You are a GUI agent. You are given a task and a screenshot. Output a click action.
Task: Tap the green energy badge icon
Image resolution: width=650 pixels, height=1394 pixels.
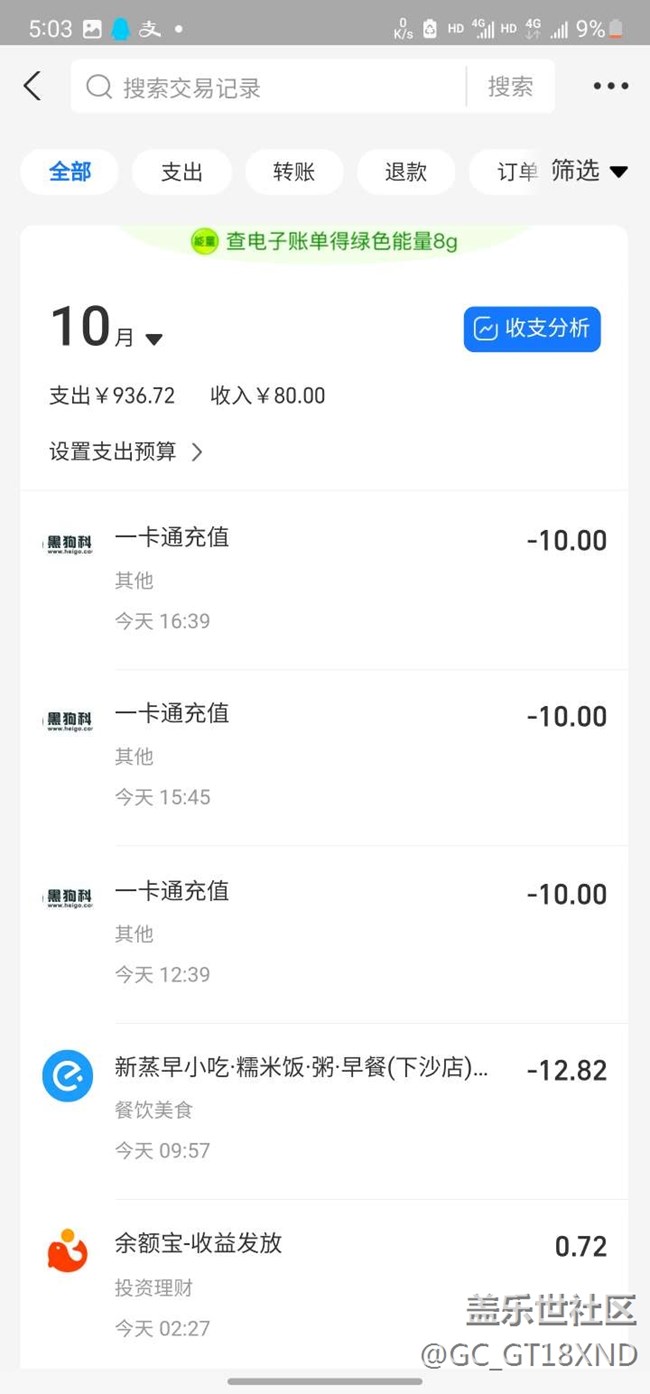coord(204,241)
